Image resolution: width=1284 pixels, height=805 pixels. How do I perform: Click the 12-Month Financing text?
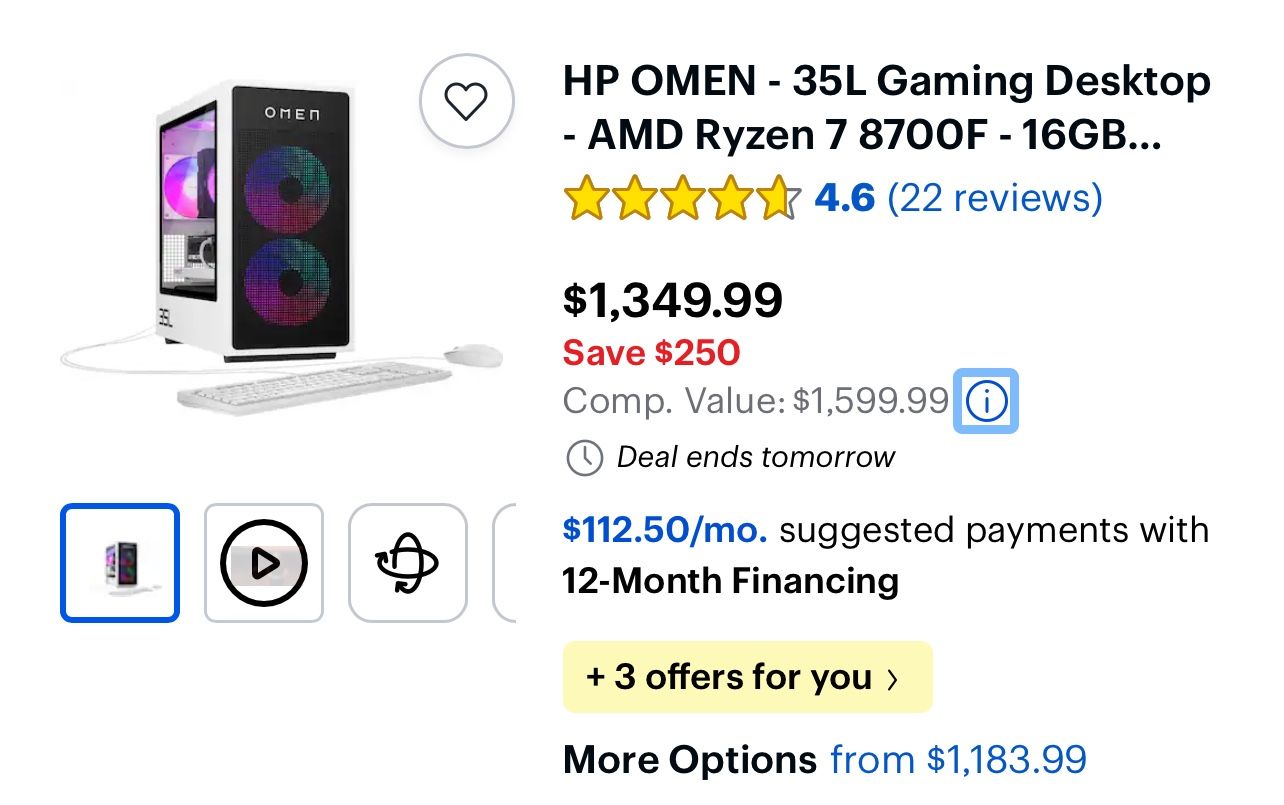click(731, 581)
